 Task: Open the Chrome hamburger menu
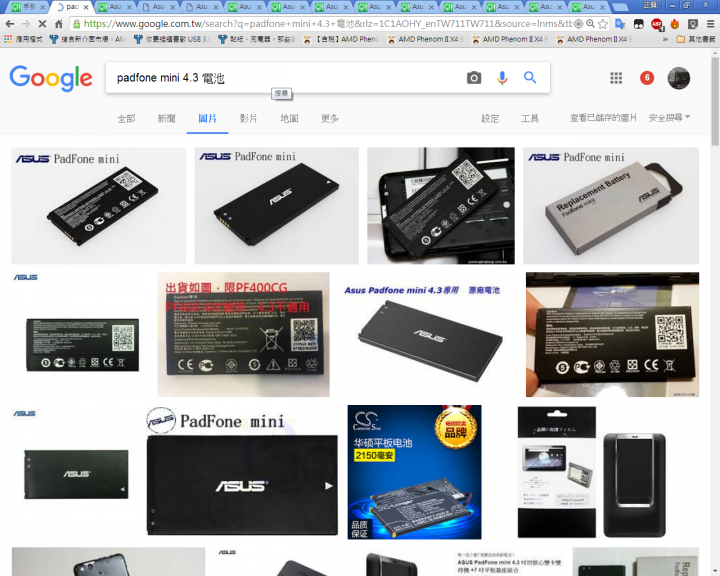click(710, 24)
